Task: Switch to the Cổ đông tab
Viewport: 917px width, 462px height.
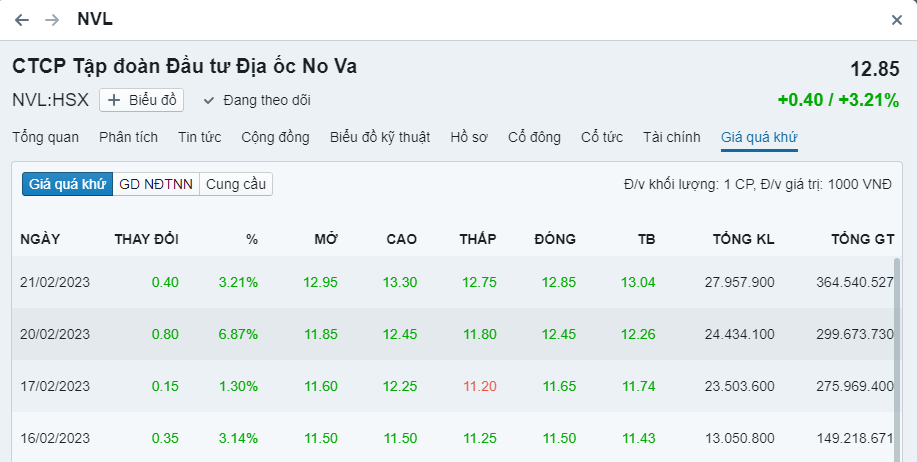Action: click(534, 137)
